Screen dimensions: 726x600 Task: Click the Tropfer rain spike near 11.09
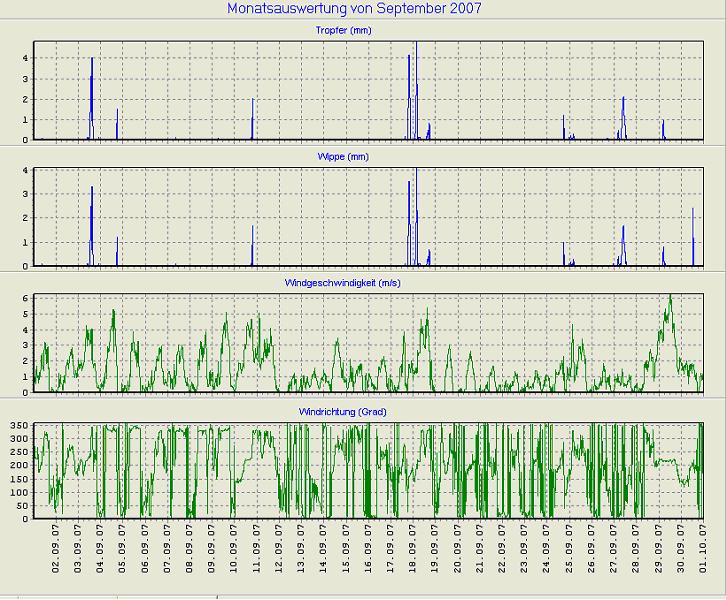253,115
